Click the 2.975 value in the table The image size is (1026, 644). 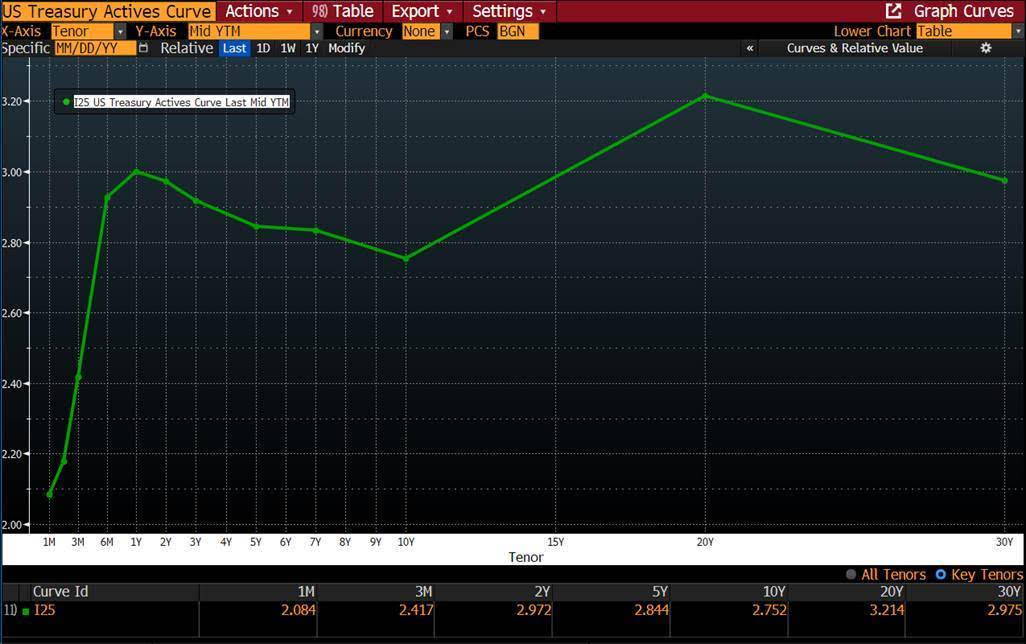pyautogui.click(x=1004, y=610)
